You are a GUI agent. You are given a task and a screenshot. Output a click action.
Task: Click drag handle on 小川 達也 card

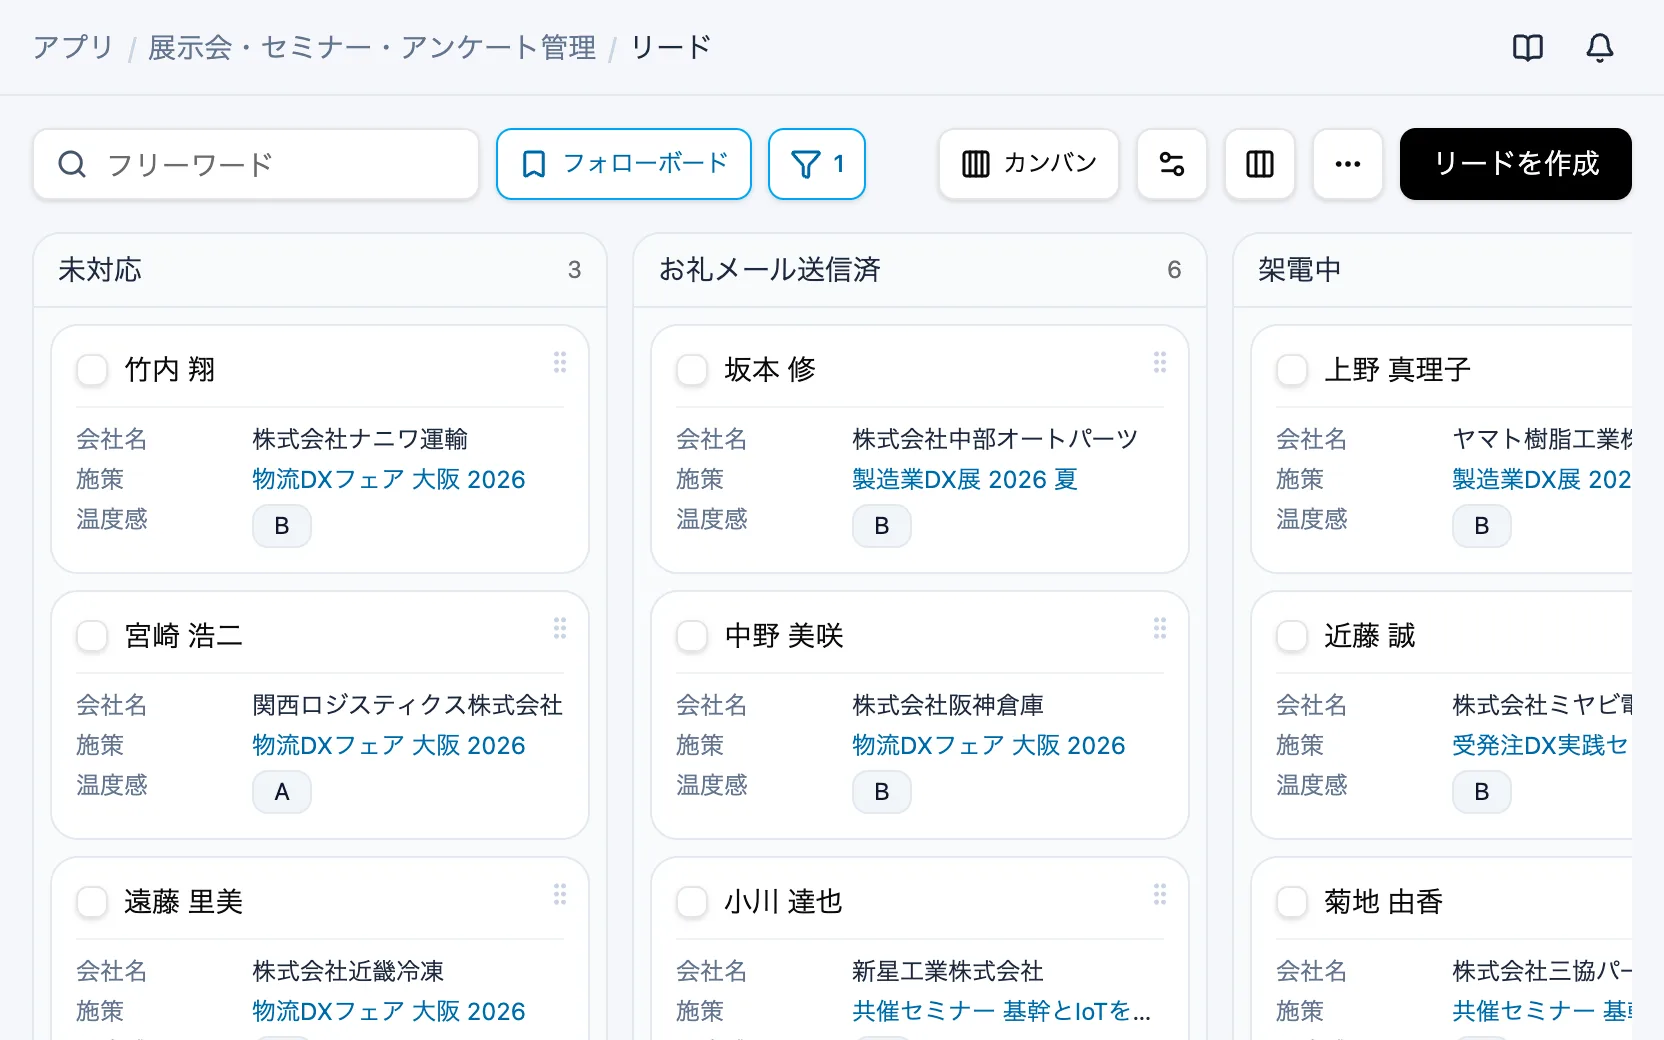coord(1160,894)
